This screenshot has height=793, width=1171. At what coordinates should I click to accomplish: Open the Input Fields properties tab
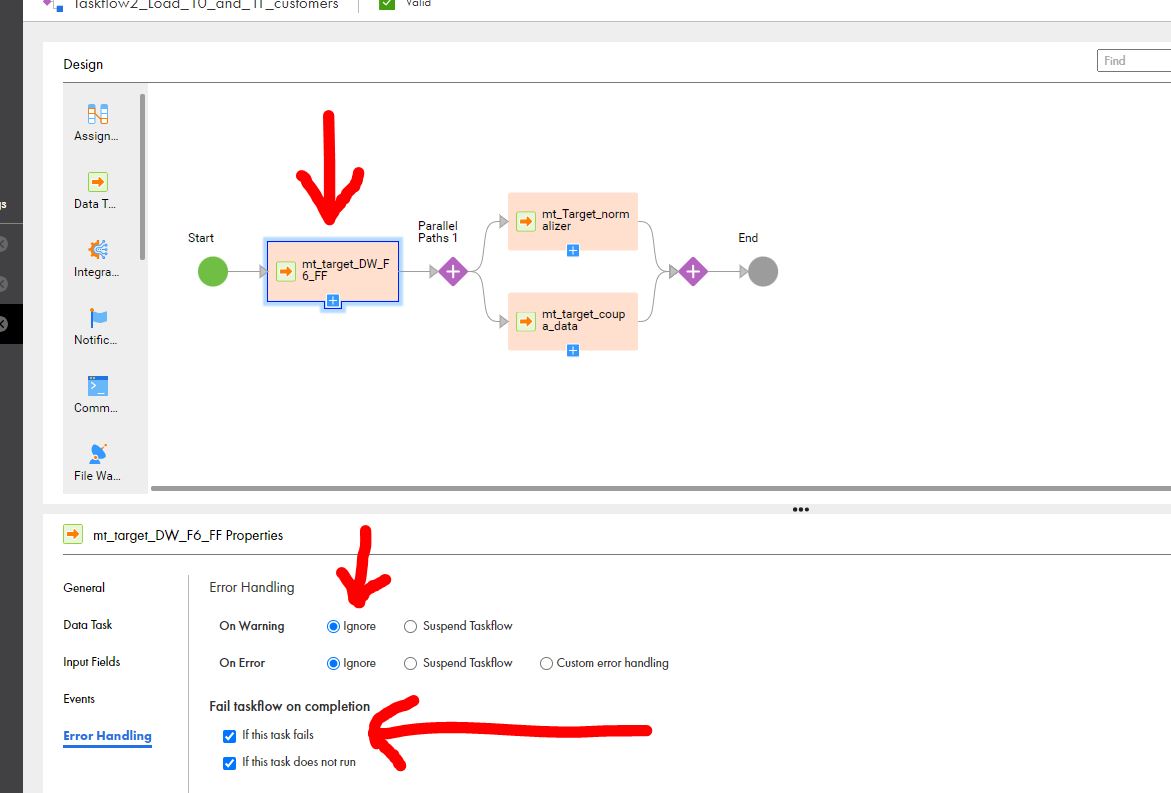pos(92,662)
